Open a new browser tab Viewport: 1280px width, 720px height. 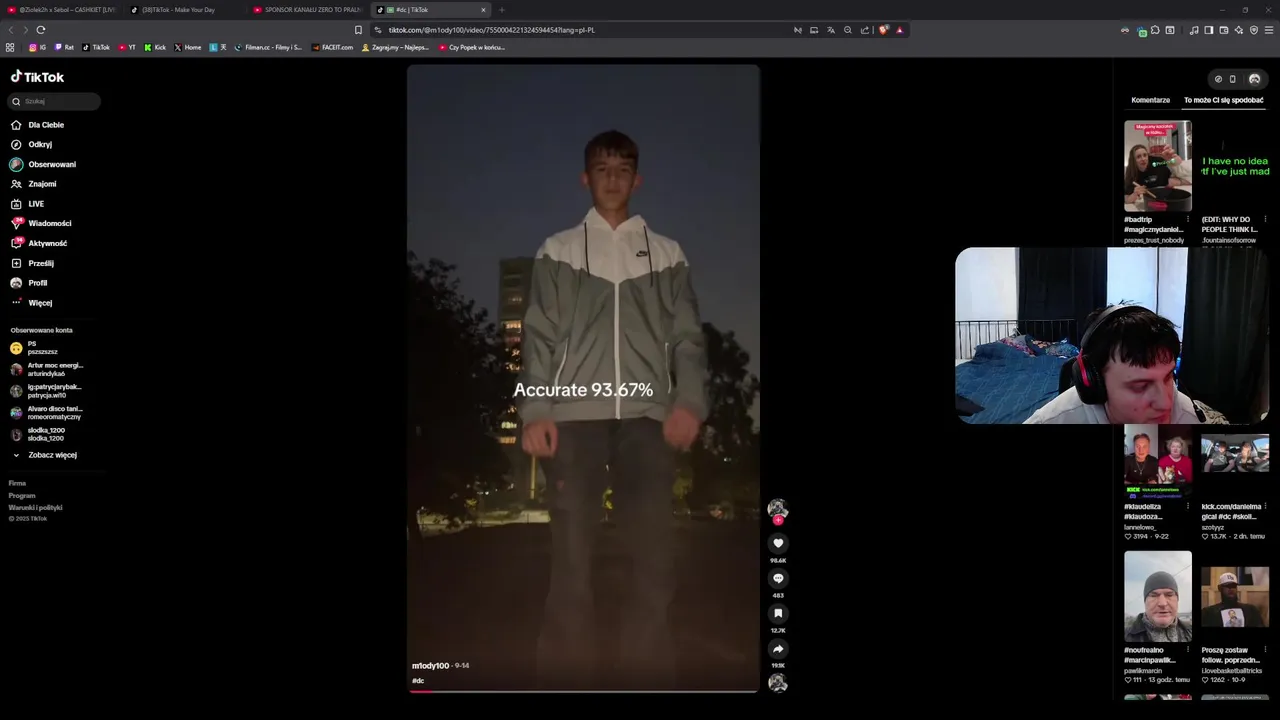click(x=502, y=10)
